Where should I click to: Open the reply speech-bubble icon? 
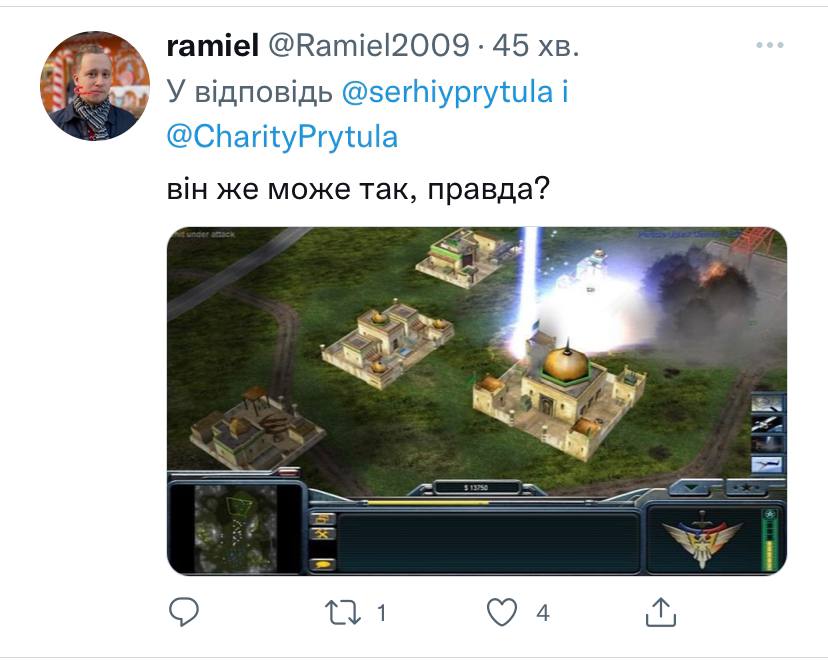[x=184, y=612]
